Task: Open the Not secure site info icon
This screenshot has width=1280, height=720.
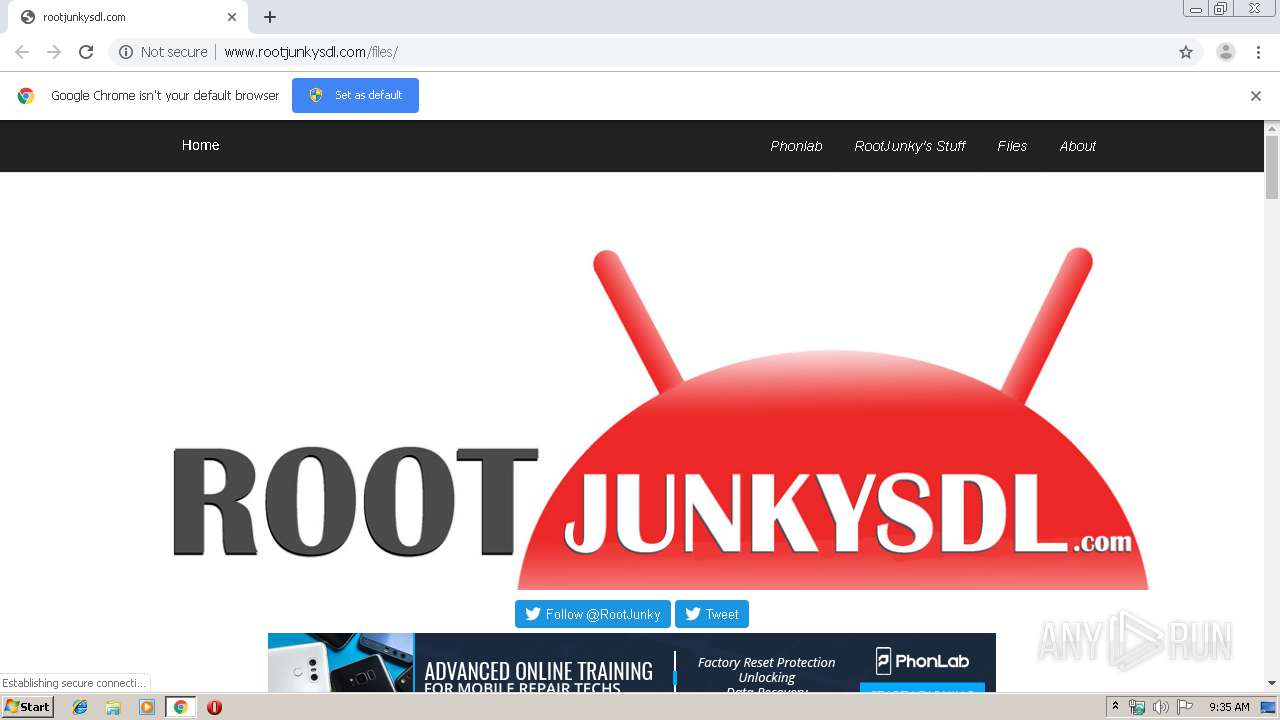Action: pyautogui.click(x=126, y=52)
